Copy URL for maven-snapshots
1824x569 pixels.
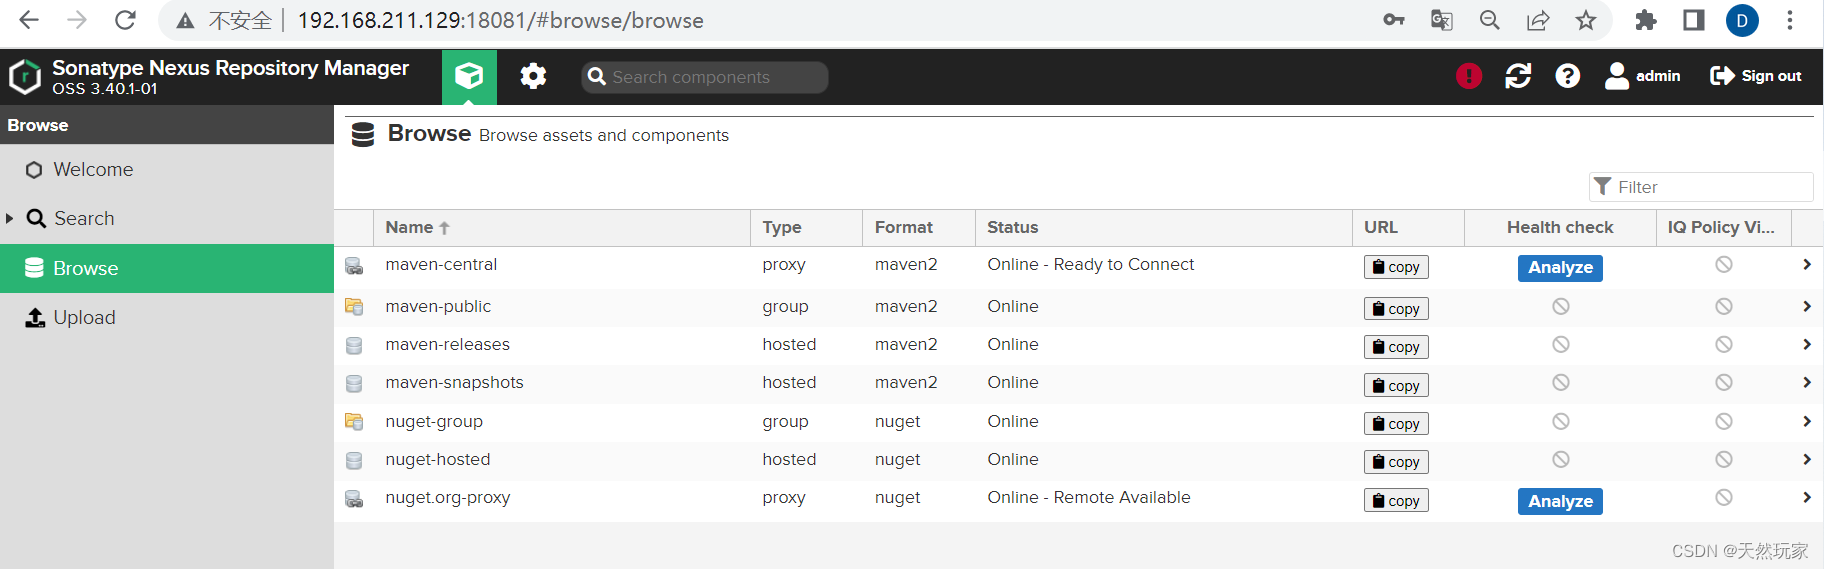click(1396, 386)
